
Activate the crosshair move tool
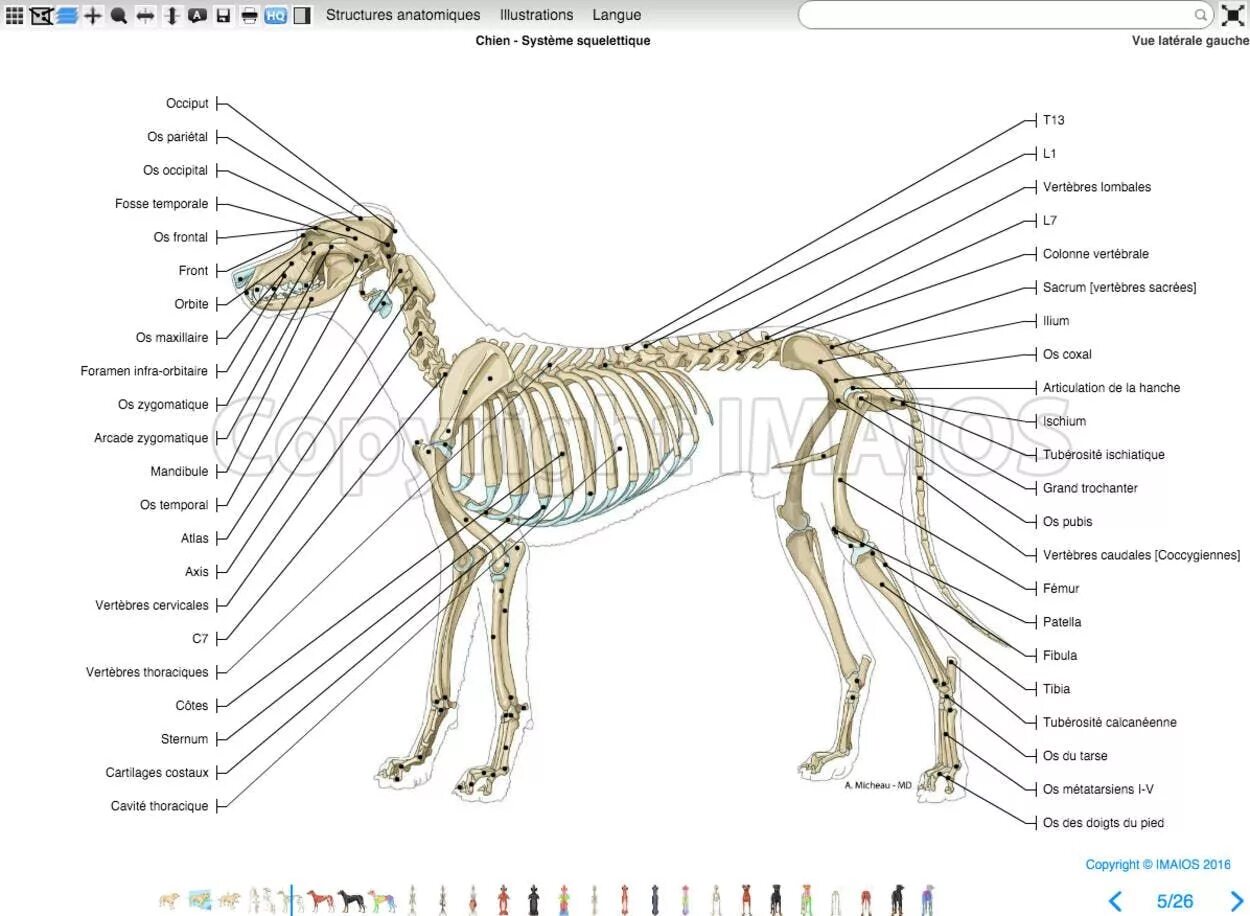pos(93,15)
